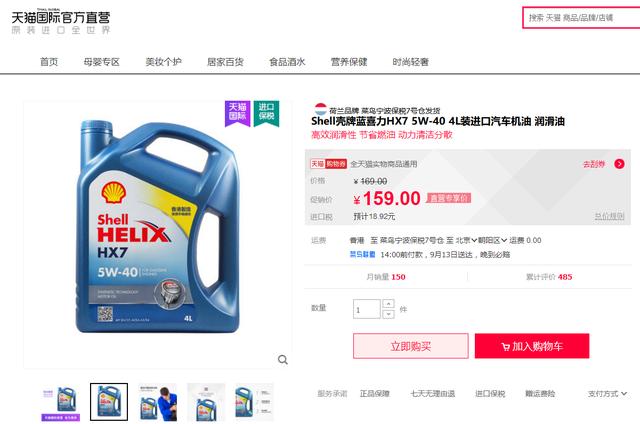
Task: Click the 天猫国际 purple badge
Action: [238, 113]
